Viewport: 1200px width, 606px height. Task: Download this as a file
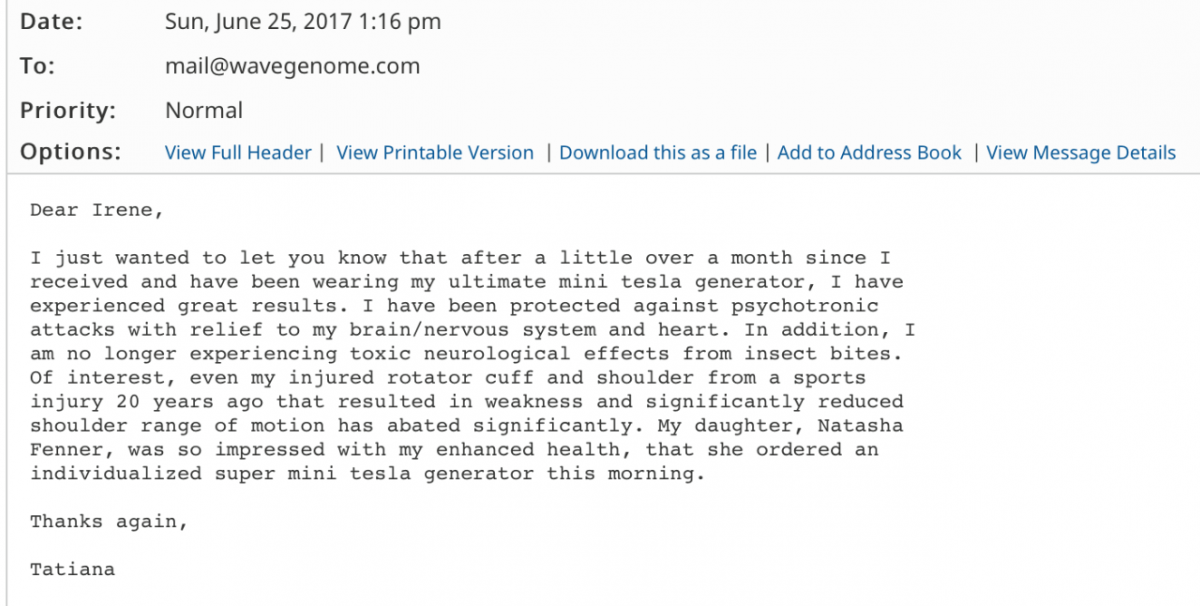(x=658, y=153)
